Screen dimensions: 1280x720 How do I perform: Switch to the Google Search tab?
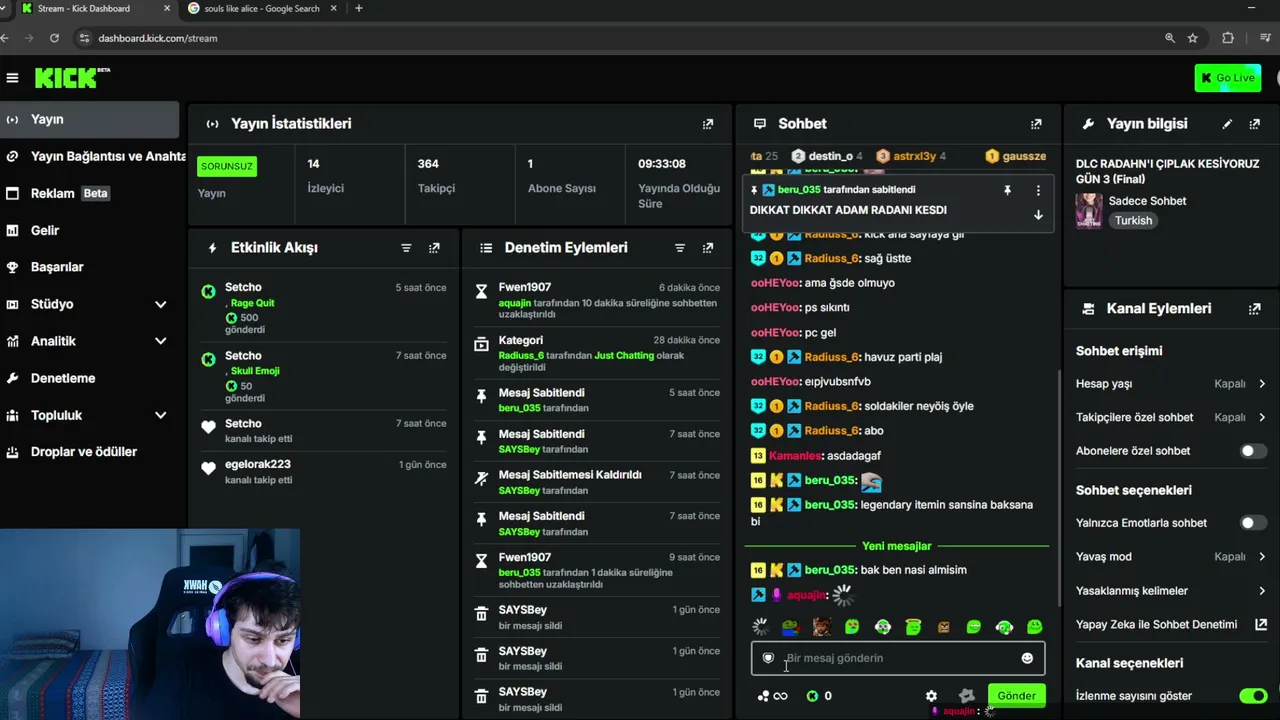(x=262, y=9)
